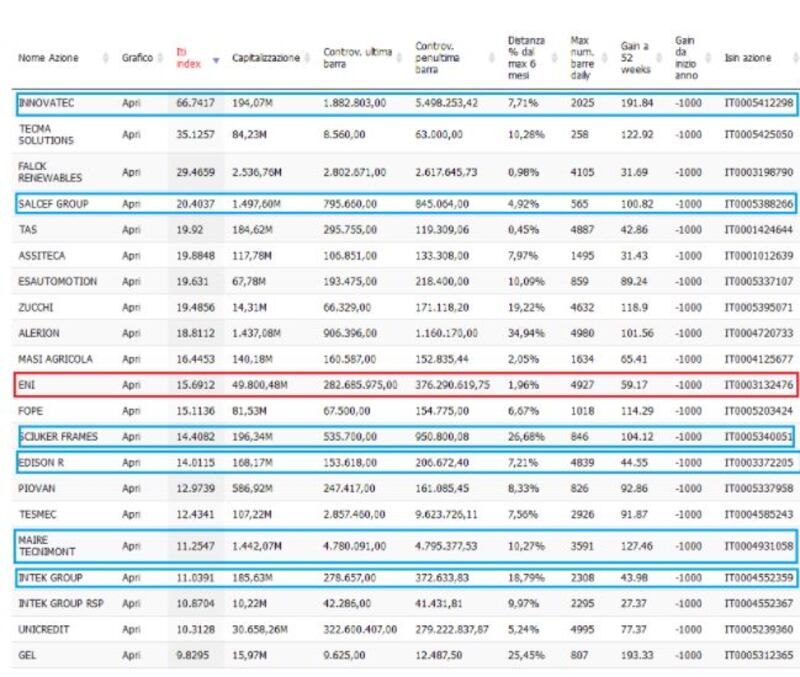The height and width of the screenshot is (677, 800).
Task: Select the ENI stock name
Action: coord(27,385)
